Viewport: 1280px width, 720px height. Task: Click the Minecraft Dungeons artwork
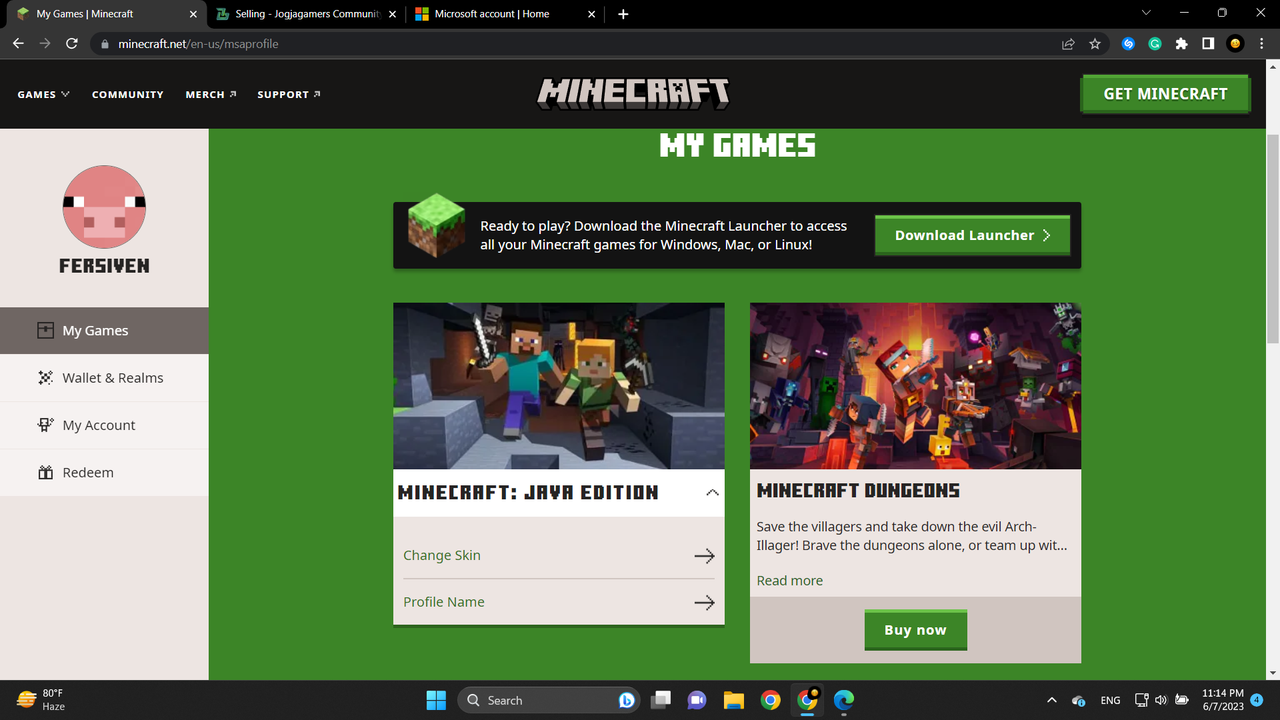(915, 386)
